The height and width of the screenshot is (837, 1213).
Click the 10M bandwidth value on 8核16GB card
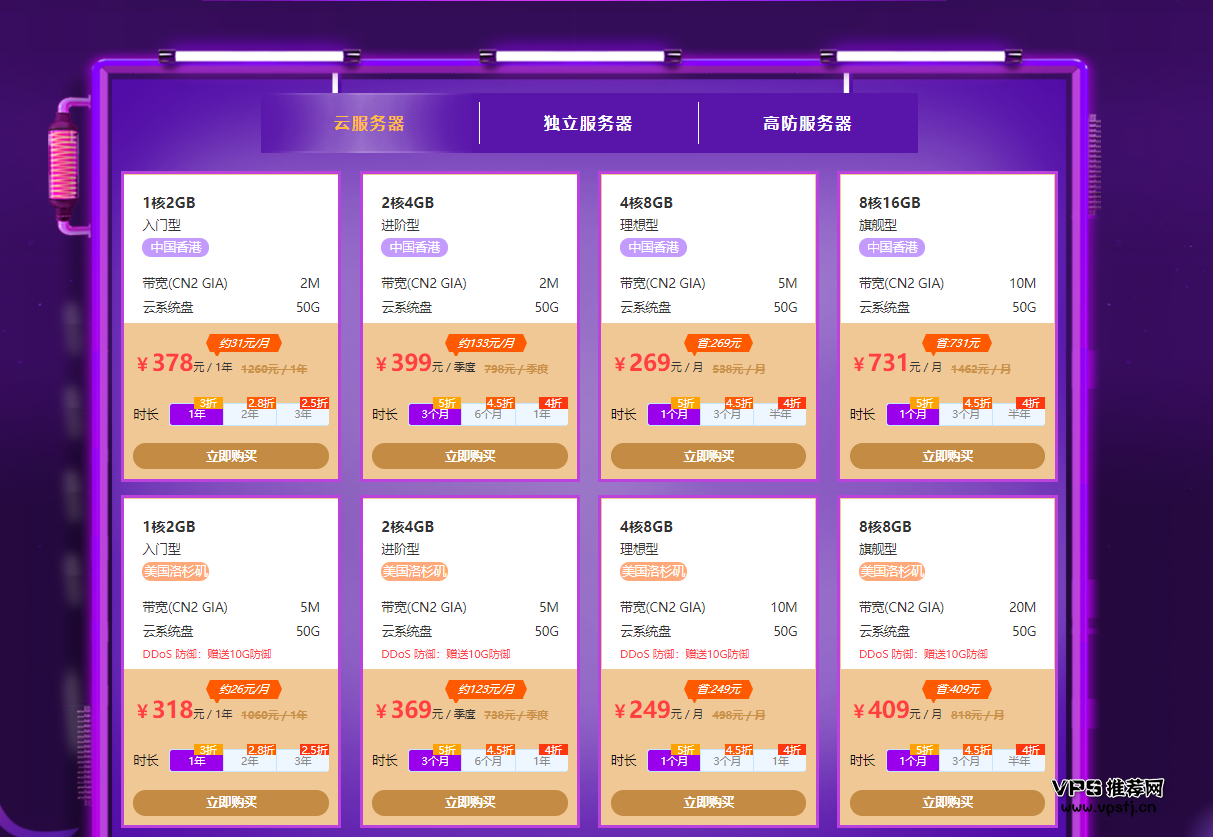(x=1022, y=283)
